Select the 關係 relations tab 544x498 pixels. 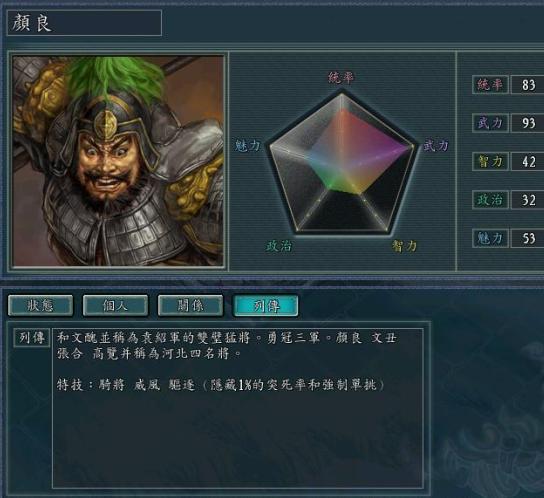(x=190, y=305)
